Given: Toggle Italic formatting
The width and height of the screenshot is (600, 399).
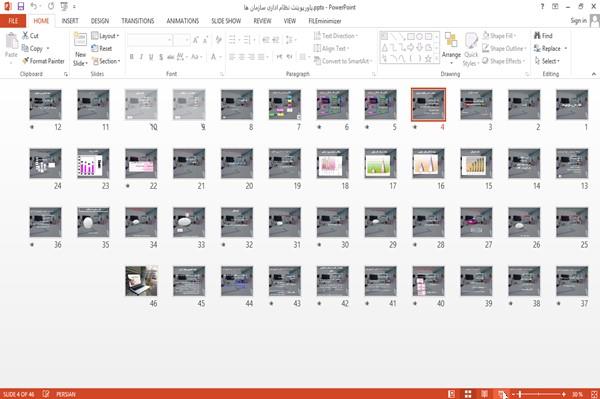Looking at the screenshot, I should [x=141, y=57].
